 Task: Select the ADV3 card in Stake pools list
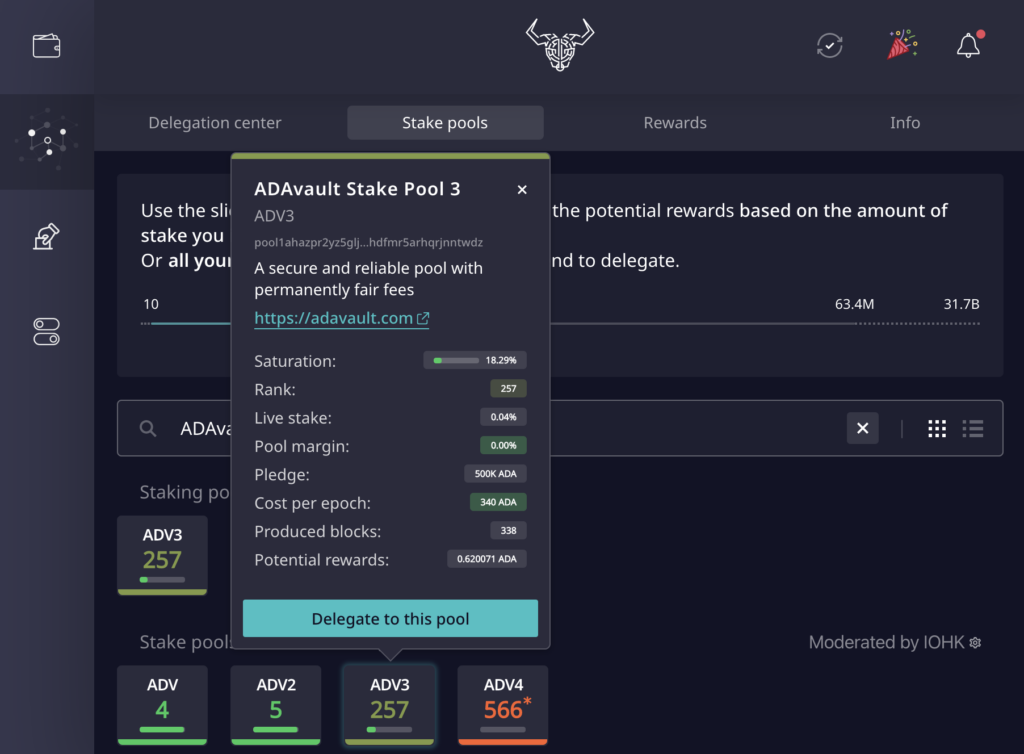(389, 705)
